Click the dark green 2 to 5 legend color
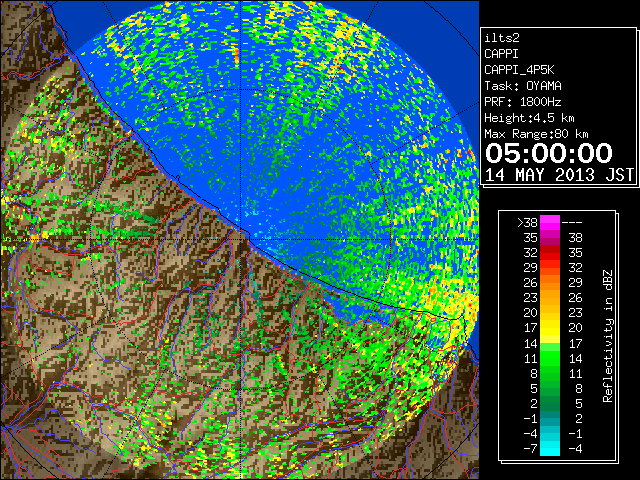Image resolution: width=640 pixels, height=480 pixels. coord(550,403)
